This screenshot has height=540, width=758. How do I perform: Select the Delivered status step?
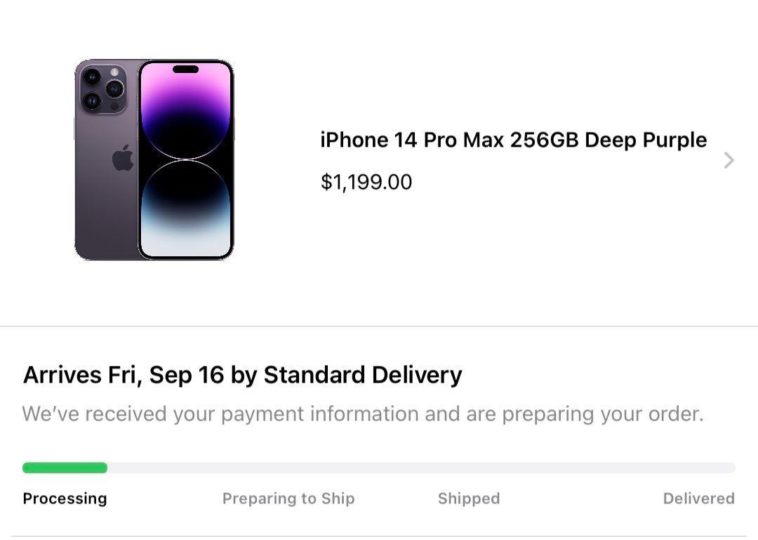698,498
